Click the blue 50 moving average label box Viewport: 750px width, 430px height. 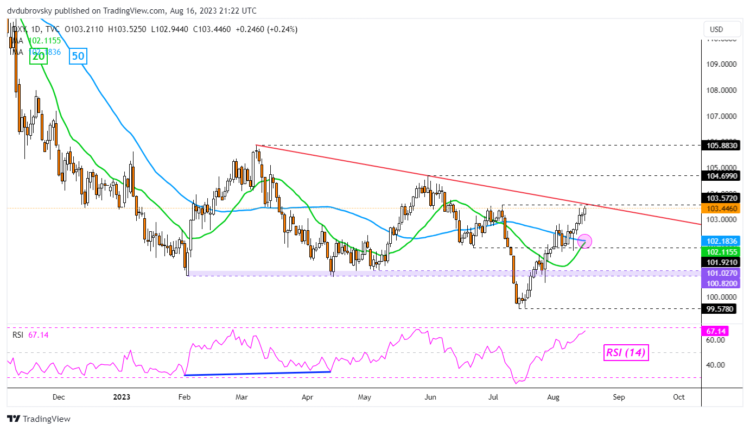pyautogui.click(x=80, y=59)
